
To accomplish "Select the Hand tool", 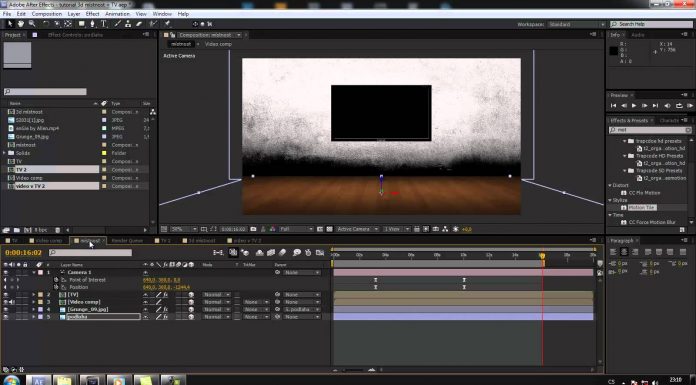I will point(21,24).
